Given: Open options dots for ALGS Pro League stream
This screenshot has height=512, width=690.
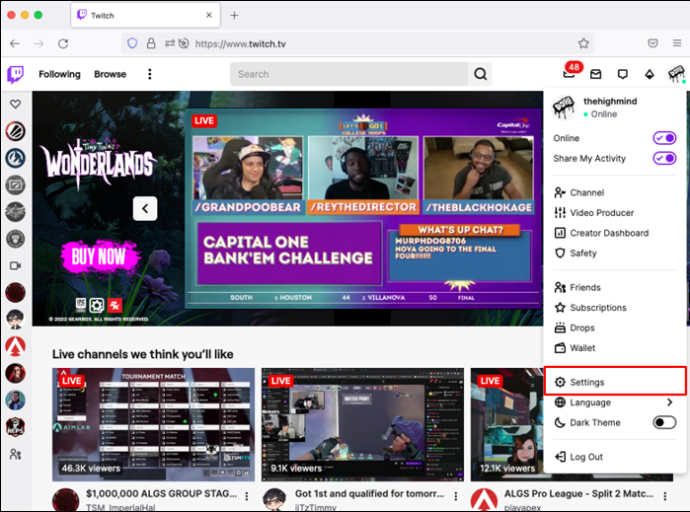Looking at the screenshot, I should 665,496.
